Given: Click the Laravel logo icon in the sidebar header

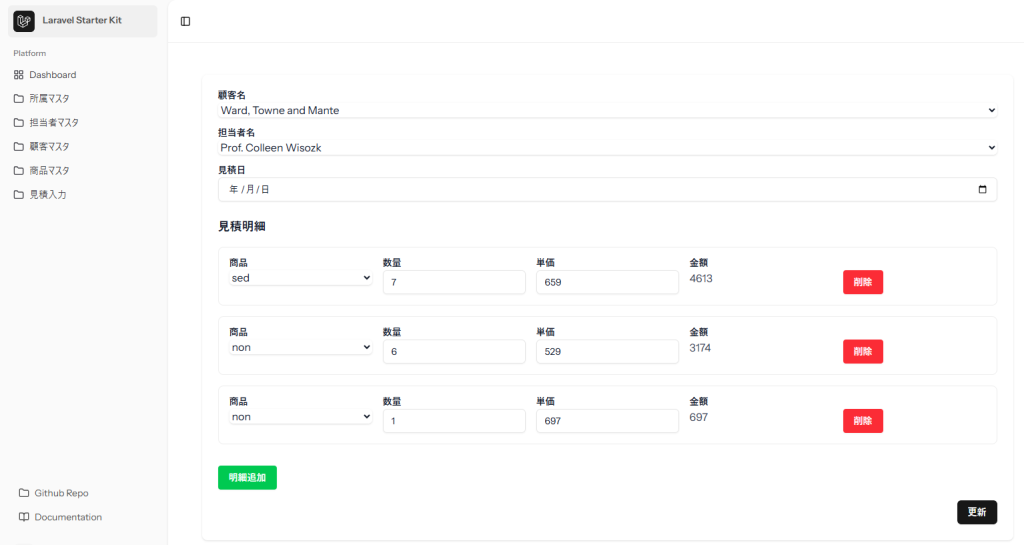Looking at the screenshot, I should click(x=24, y=21).
